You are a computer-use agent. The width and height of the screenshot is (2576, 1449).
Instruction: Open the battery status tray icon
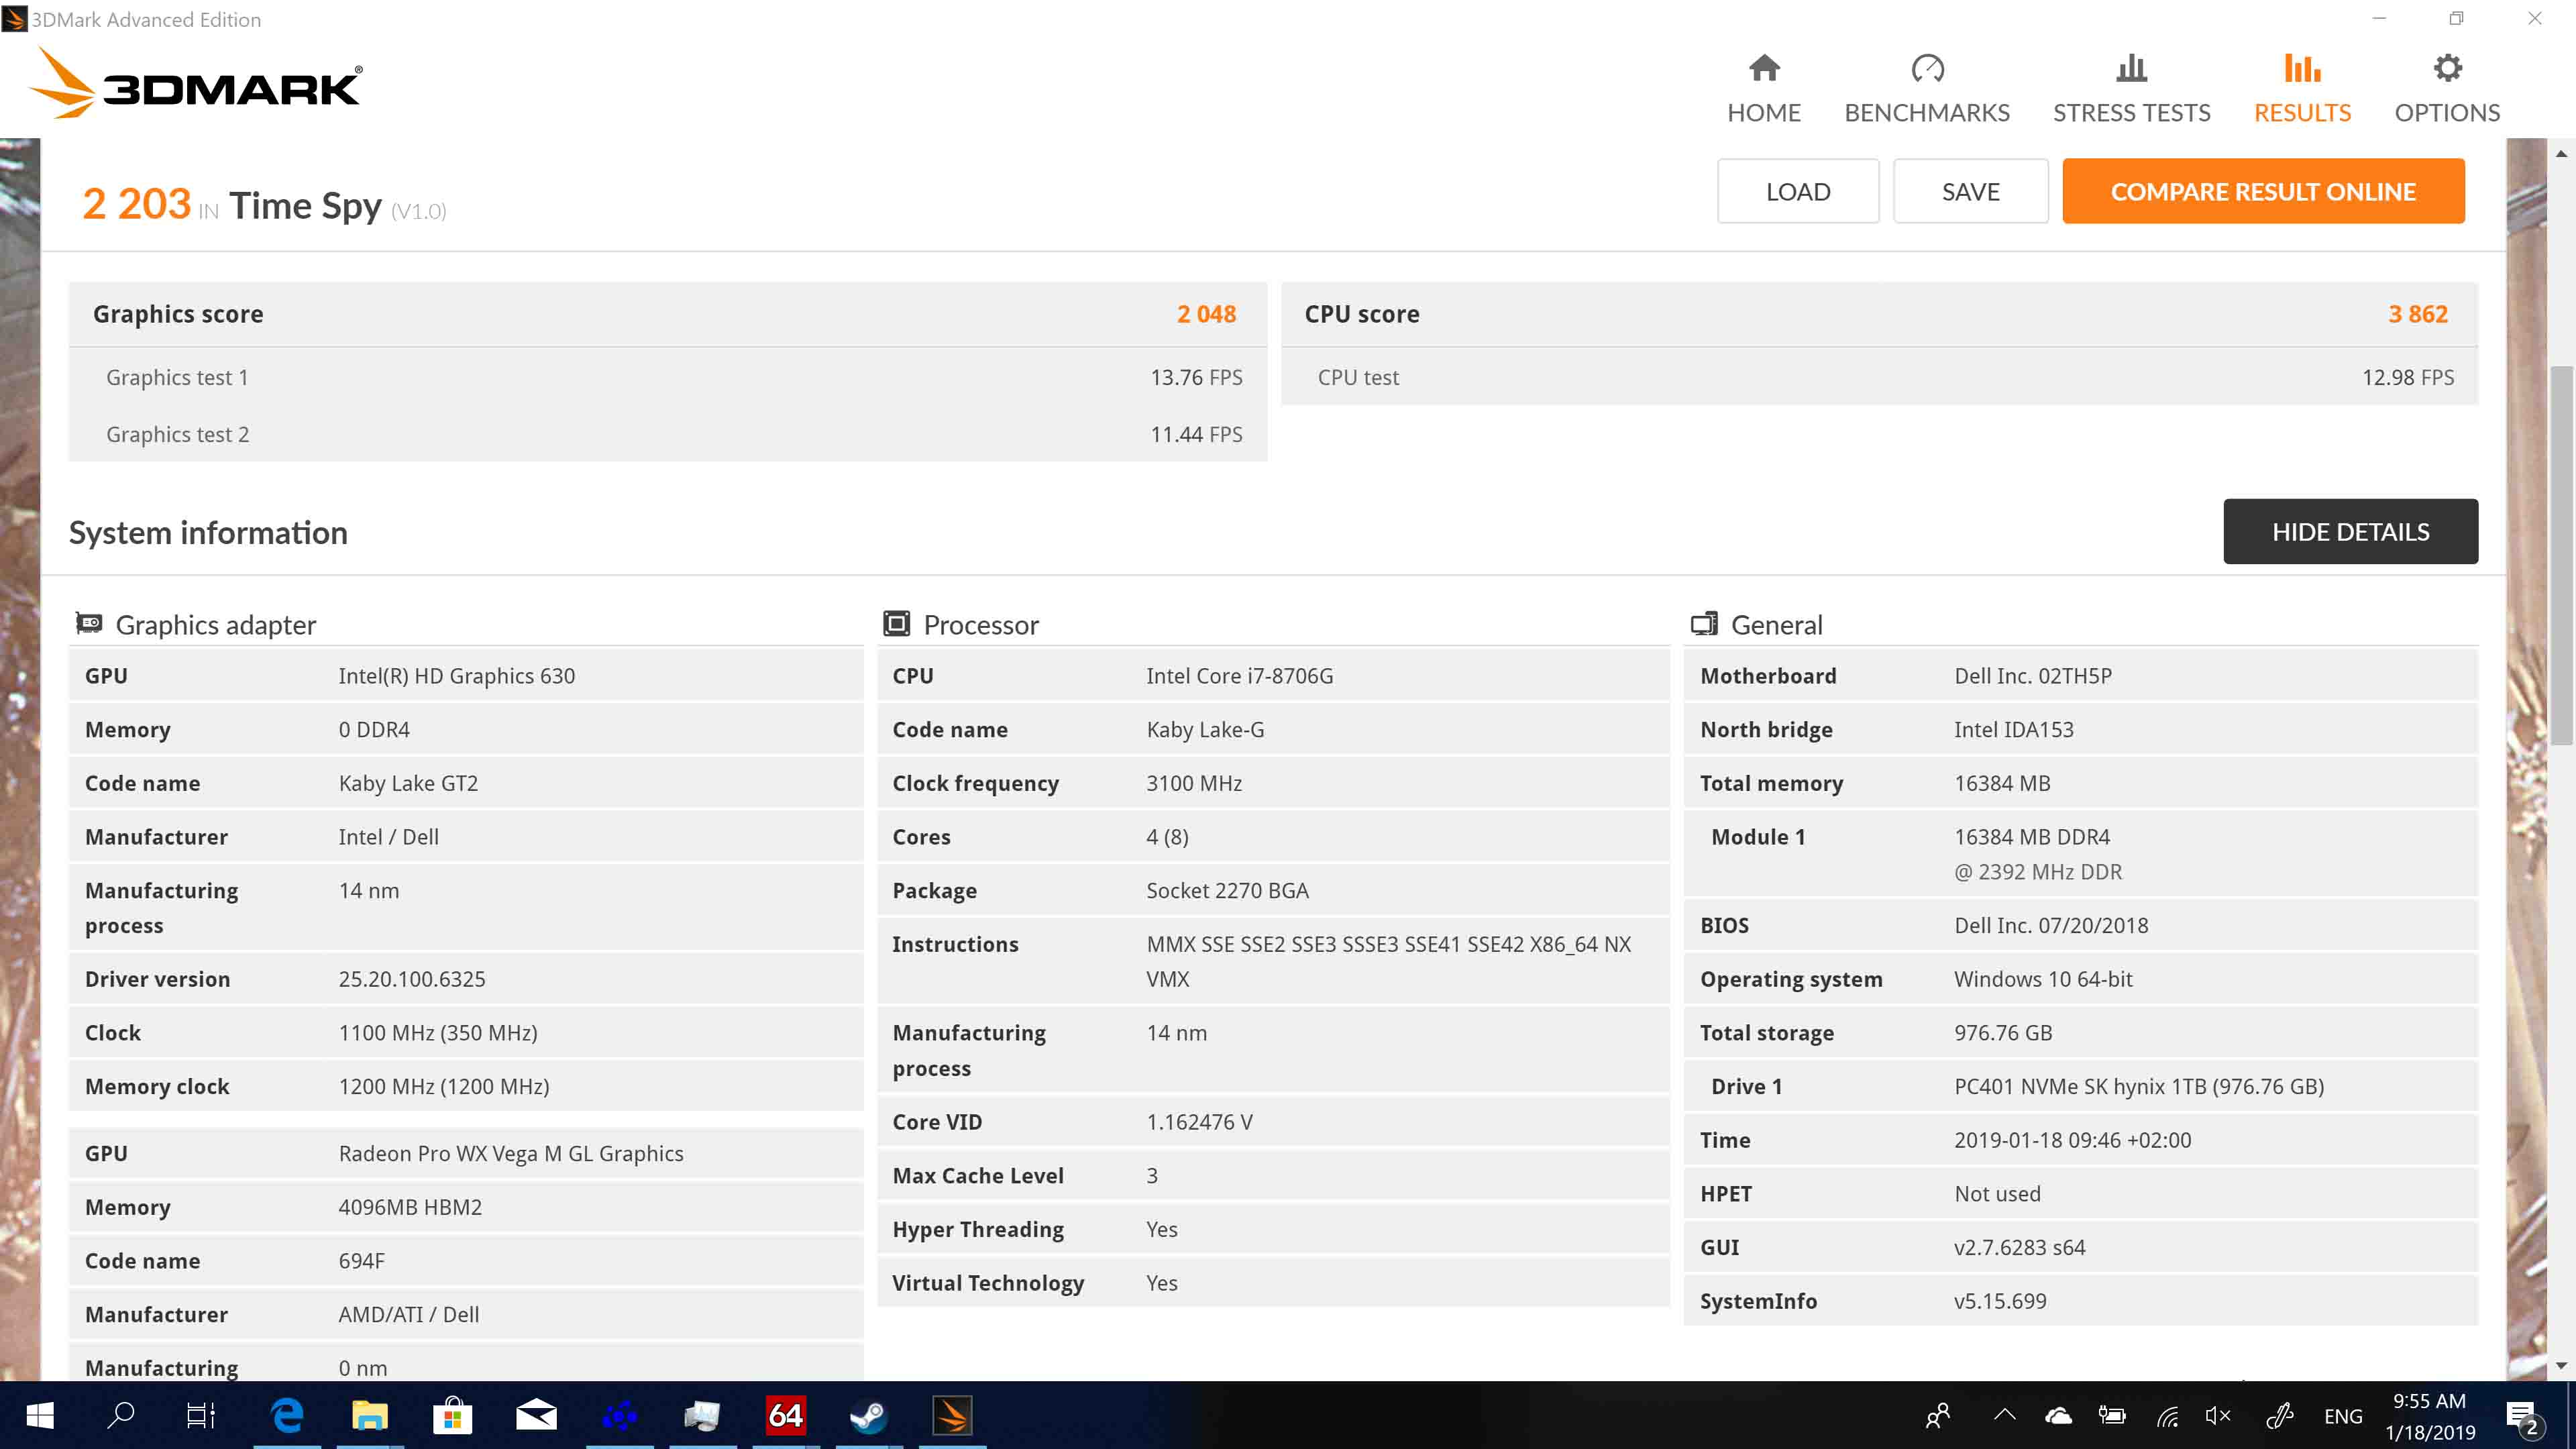(2112, 1415)
